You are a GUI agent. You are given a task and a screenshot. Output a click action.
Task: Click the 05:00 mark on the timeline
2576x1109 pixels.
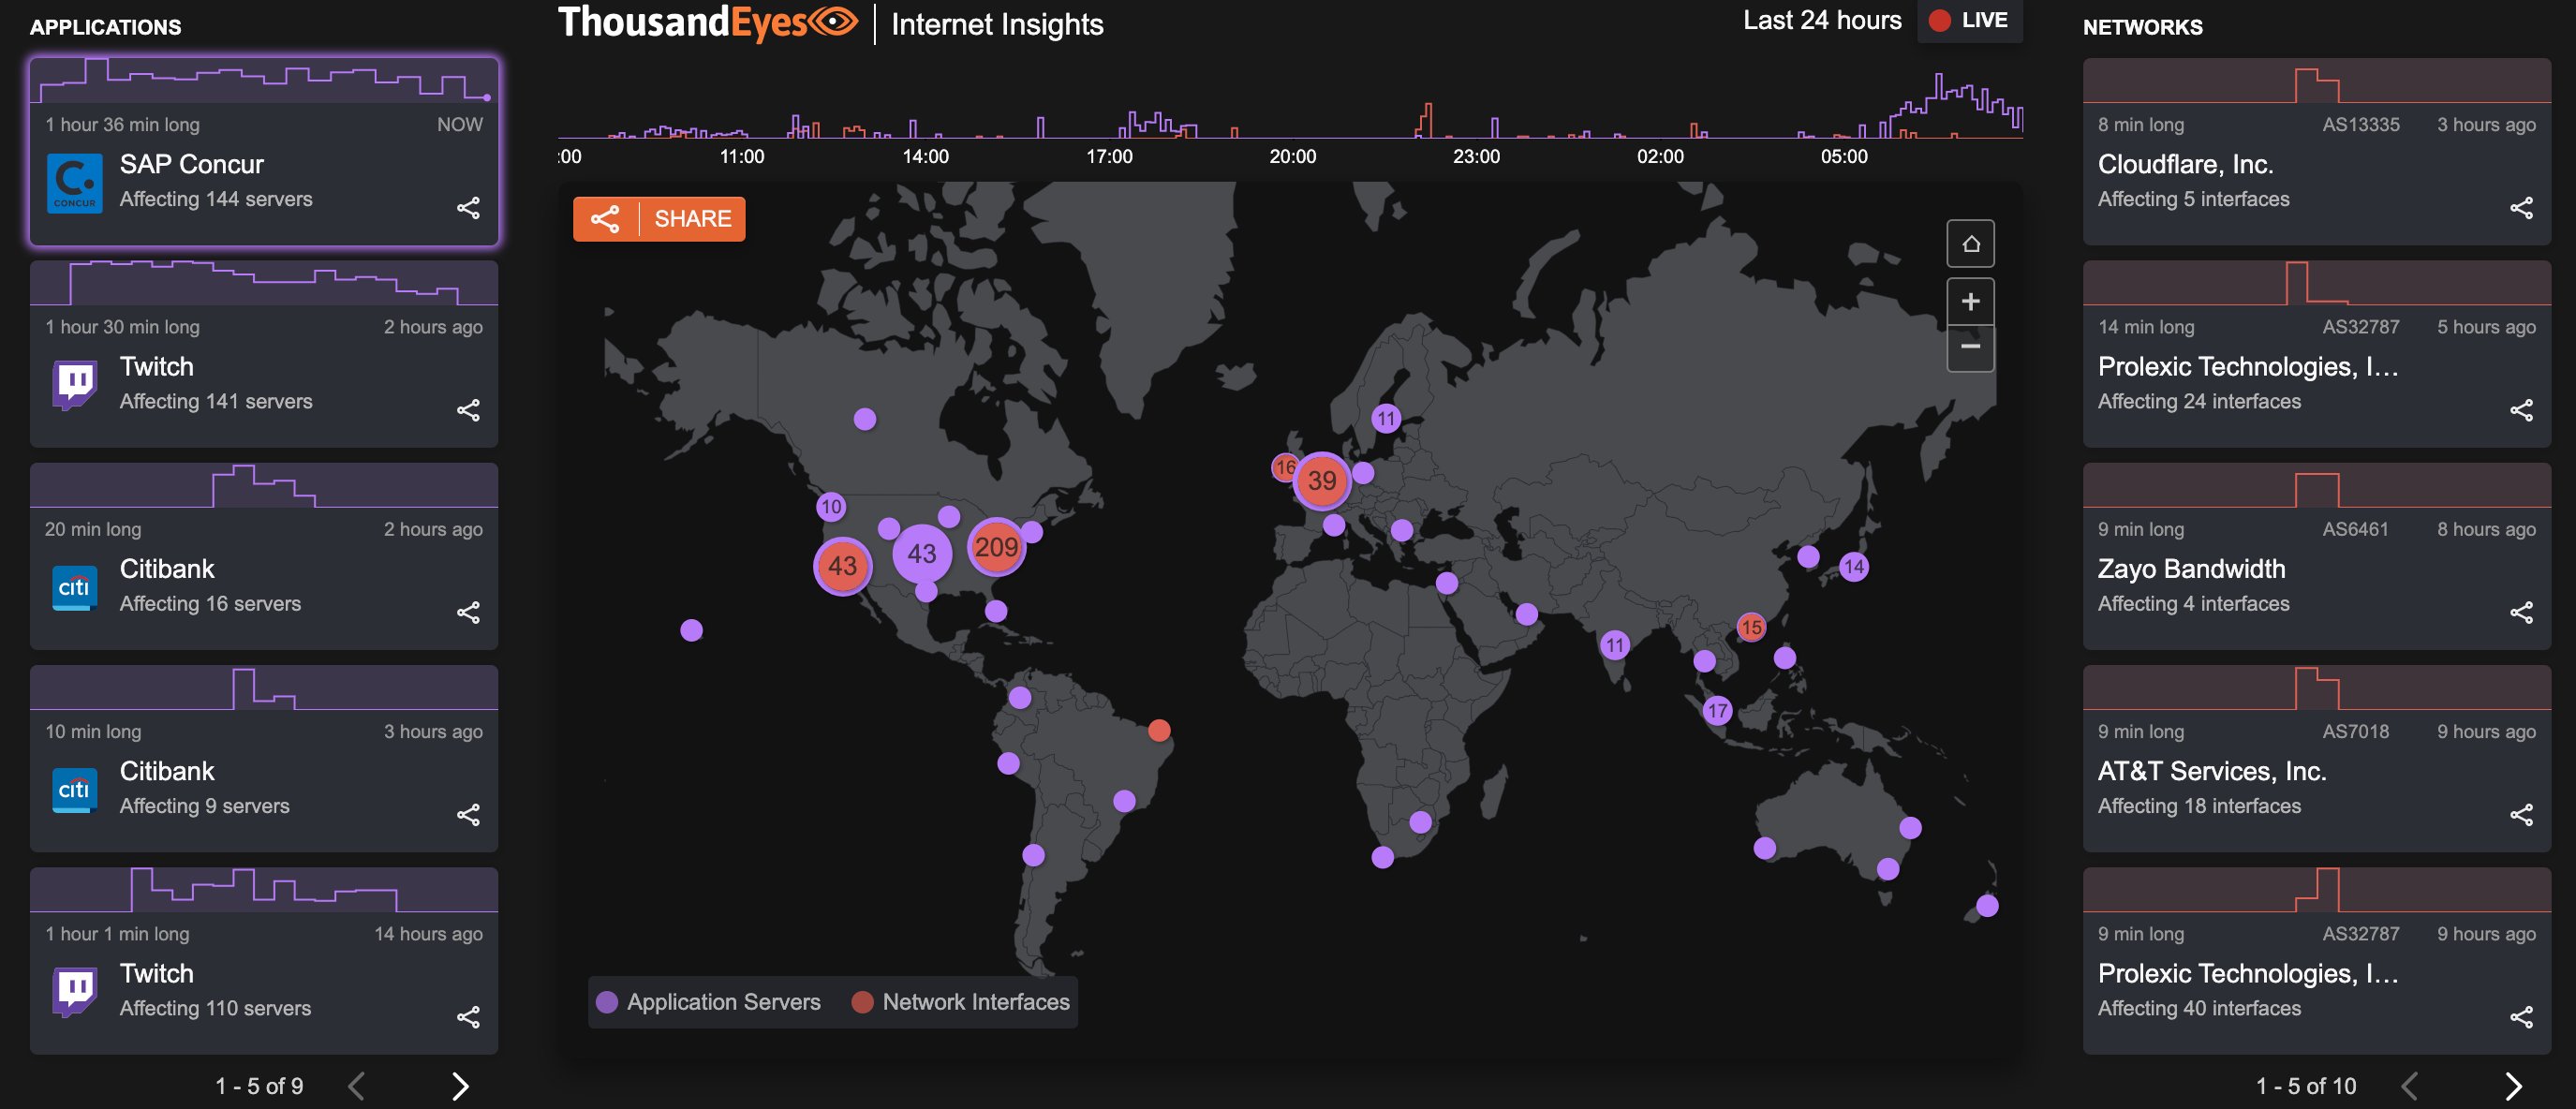[1844, 156]
